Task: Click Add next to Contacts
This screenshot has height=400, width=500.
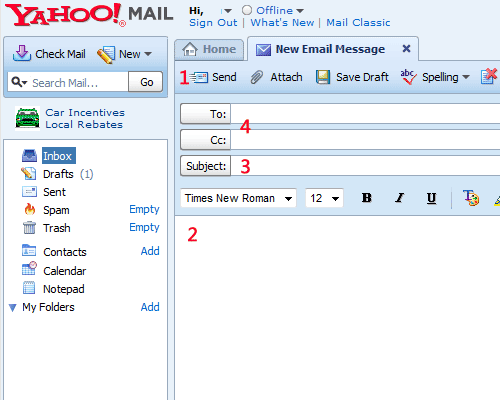Action: click(x=150, y=251)
